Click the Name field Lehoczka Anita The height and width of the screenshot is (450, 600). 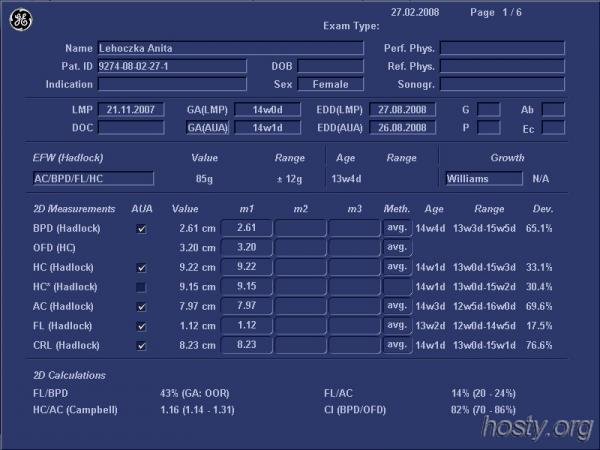pyautogui.click(x=231, y=48)
